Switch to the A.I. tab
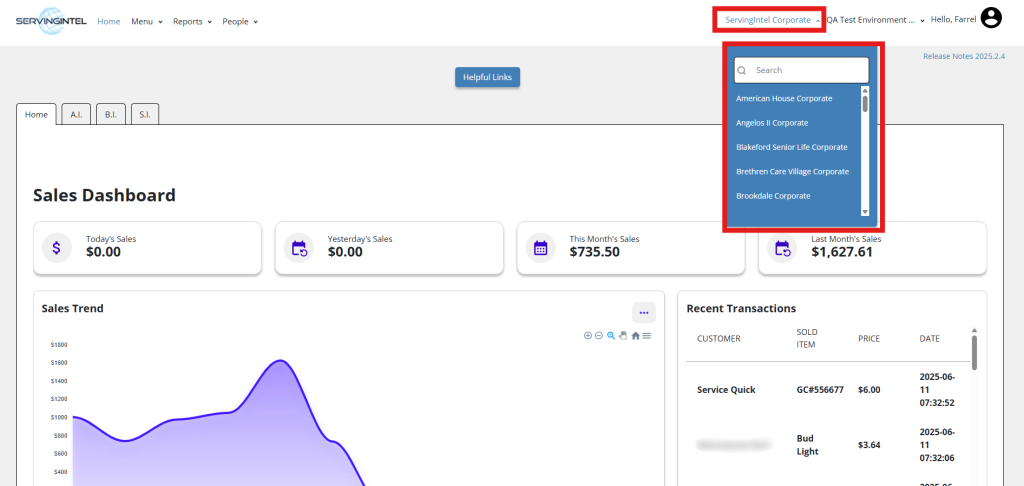 [x=76, y=115]
